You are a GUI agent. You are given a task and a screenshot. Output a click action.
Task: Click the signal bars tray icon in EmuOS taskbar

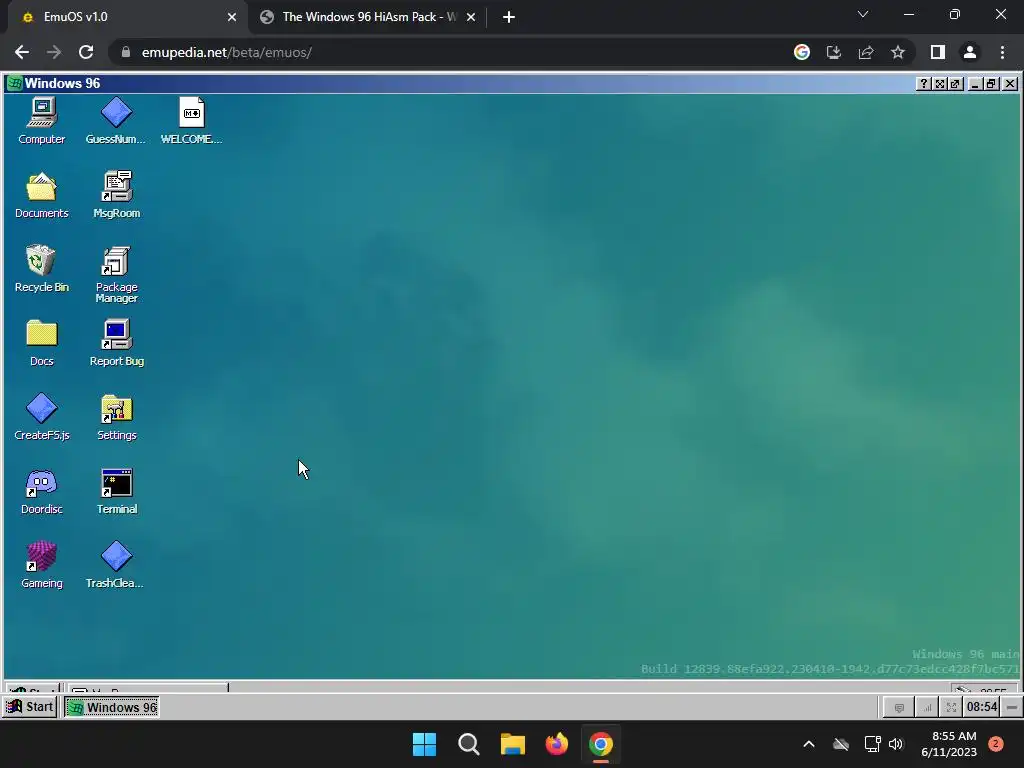[926, 707]
